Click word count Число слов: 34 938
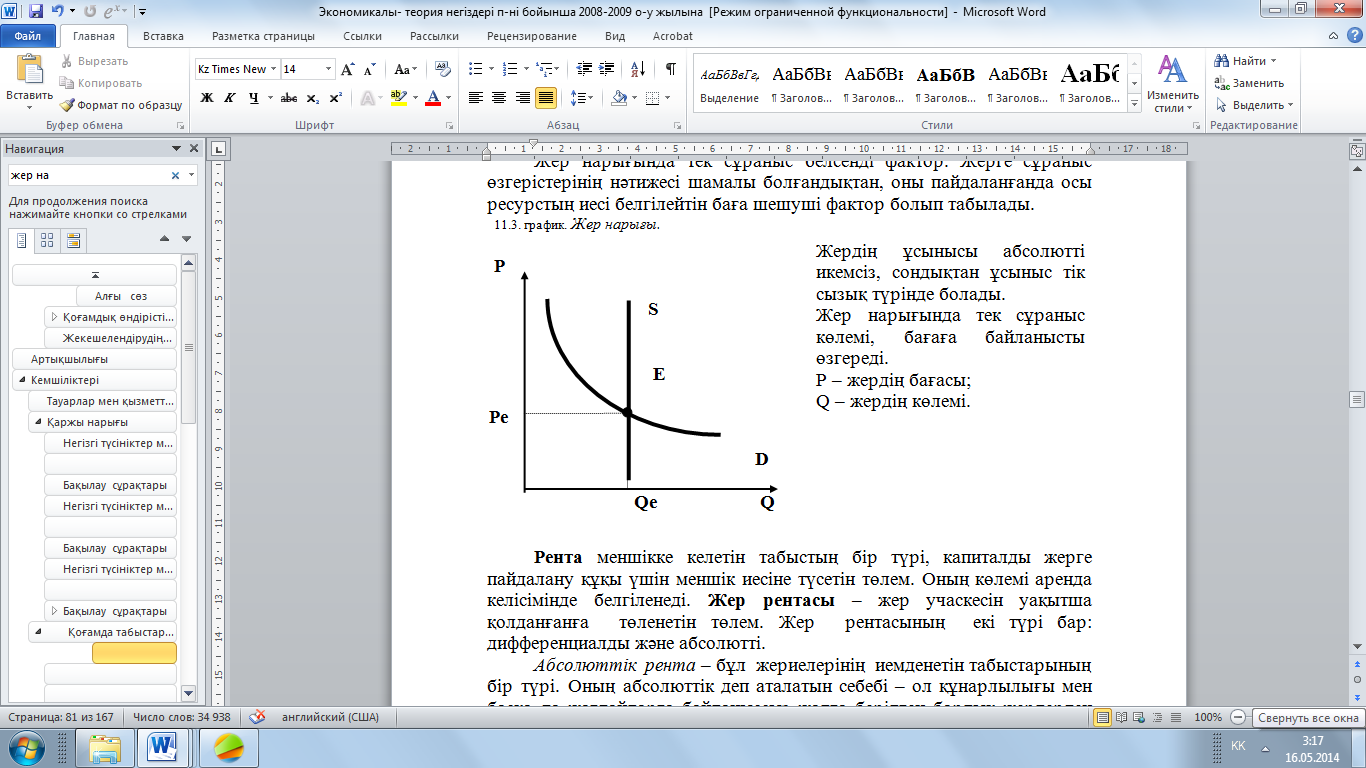 [182, 717]
